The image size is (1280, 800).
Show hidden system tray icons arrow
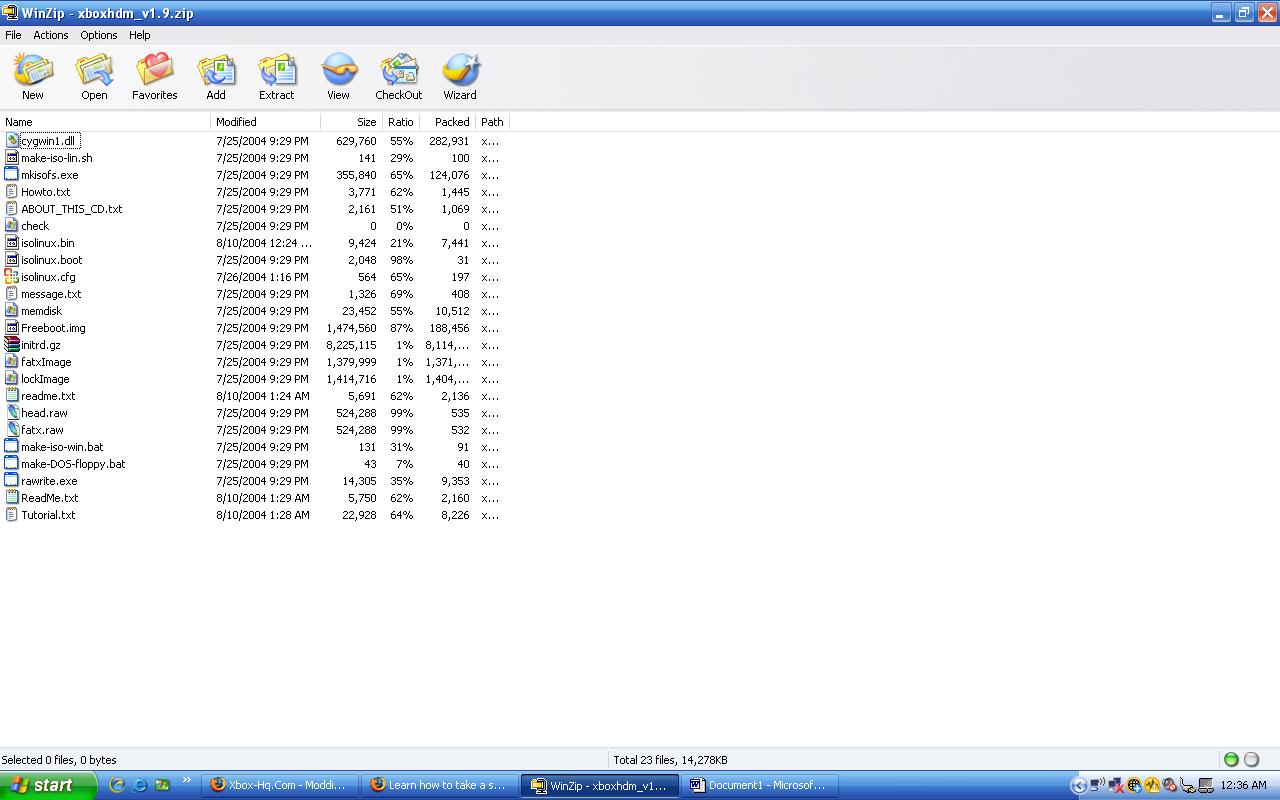click(x=1078, y=785)
